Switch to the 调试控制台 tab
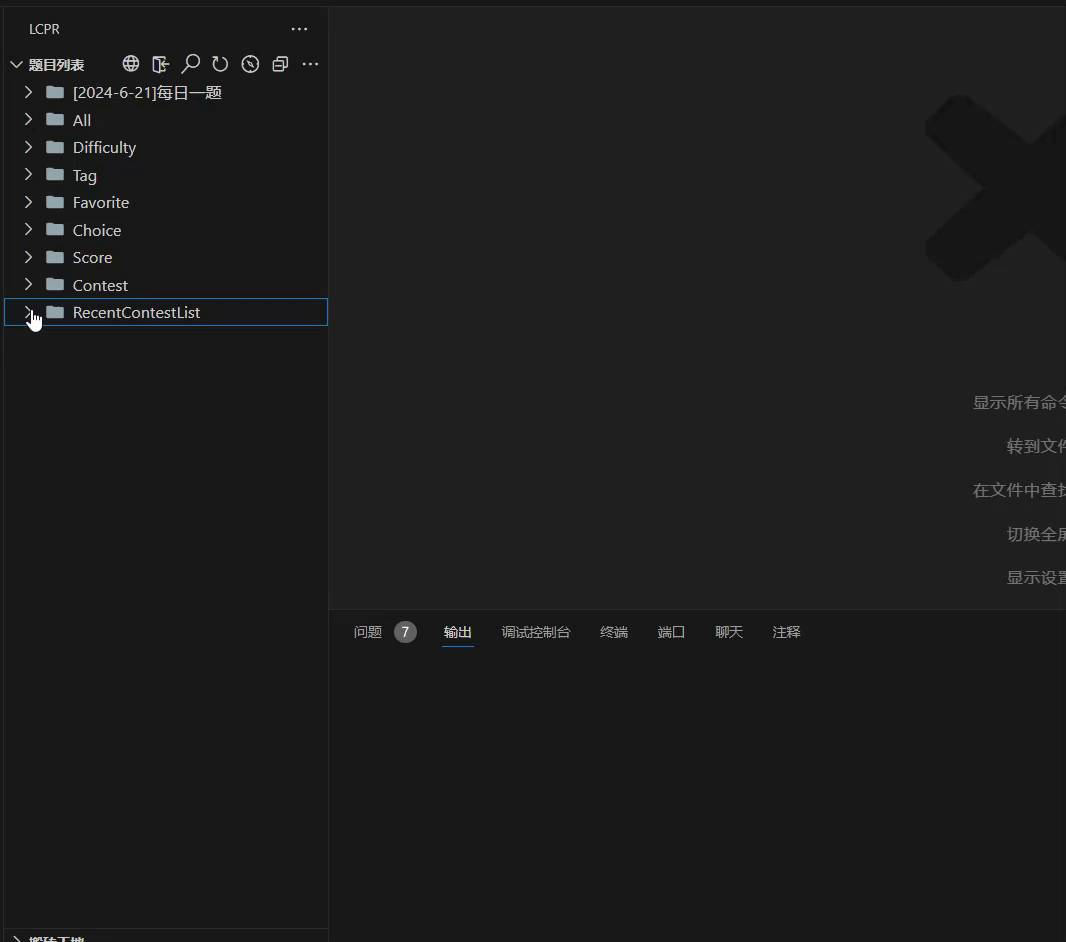This screenshot has width=1066, height=942. 535,632
